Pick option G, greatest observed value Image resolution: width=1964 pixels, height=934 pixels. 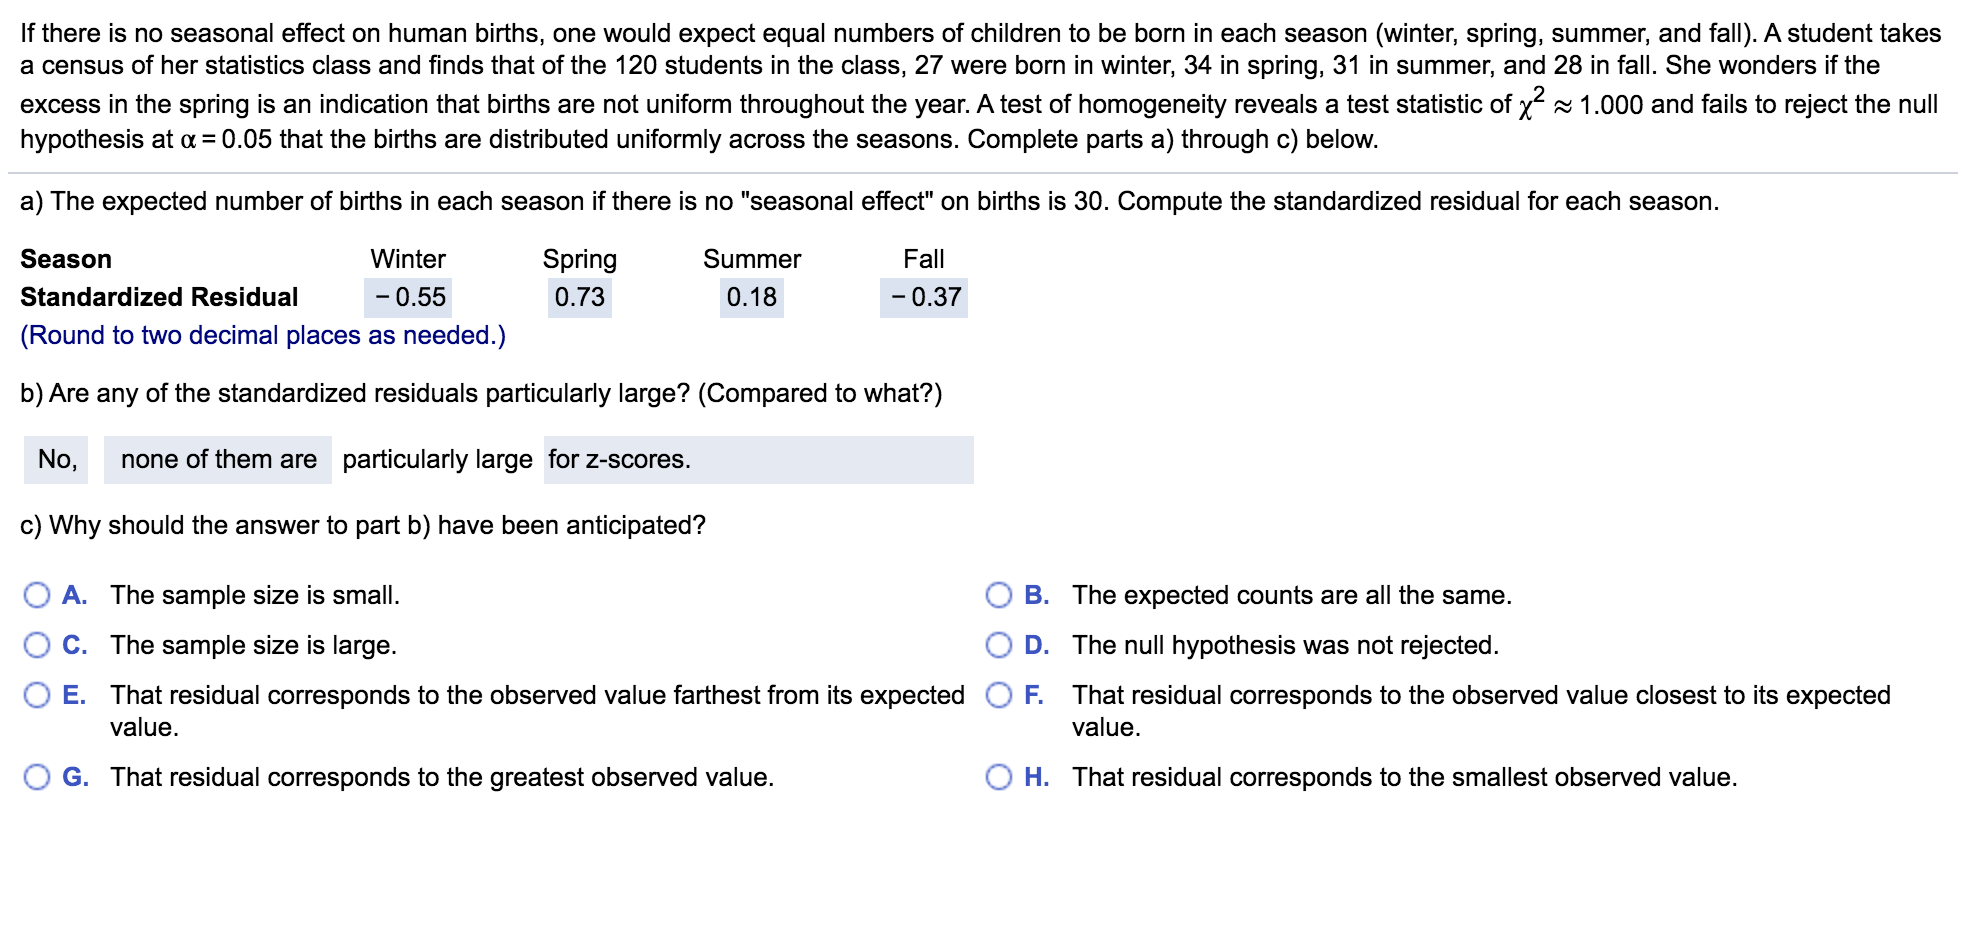coord(37,778)
